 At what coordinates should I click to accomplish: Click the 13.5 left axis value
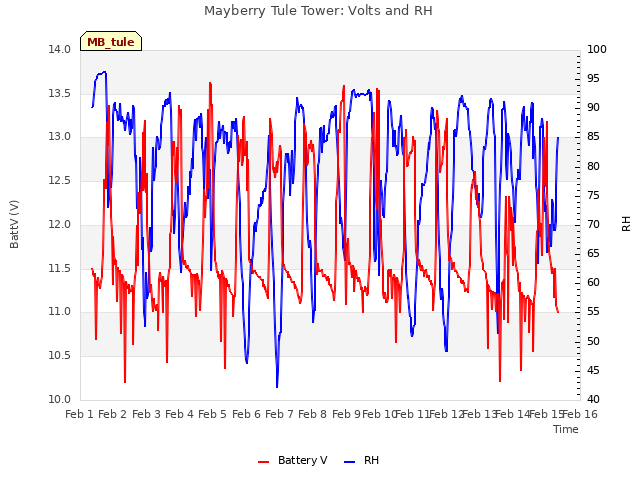[59, 93]
